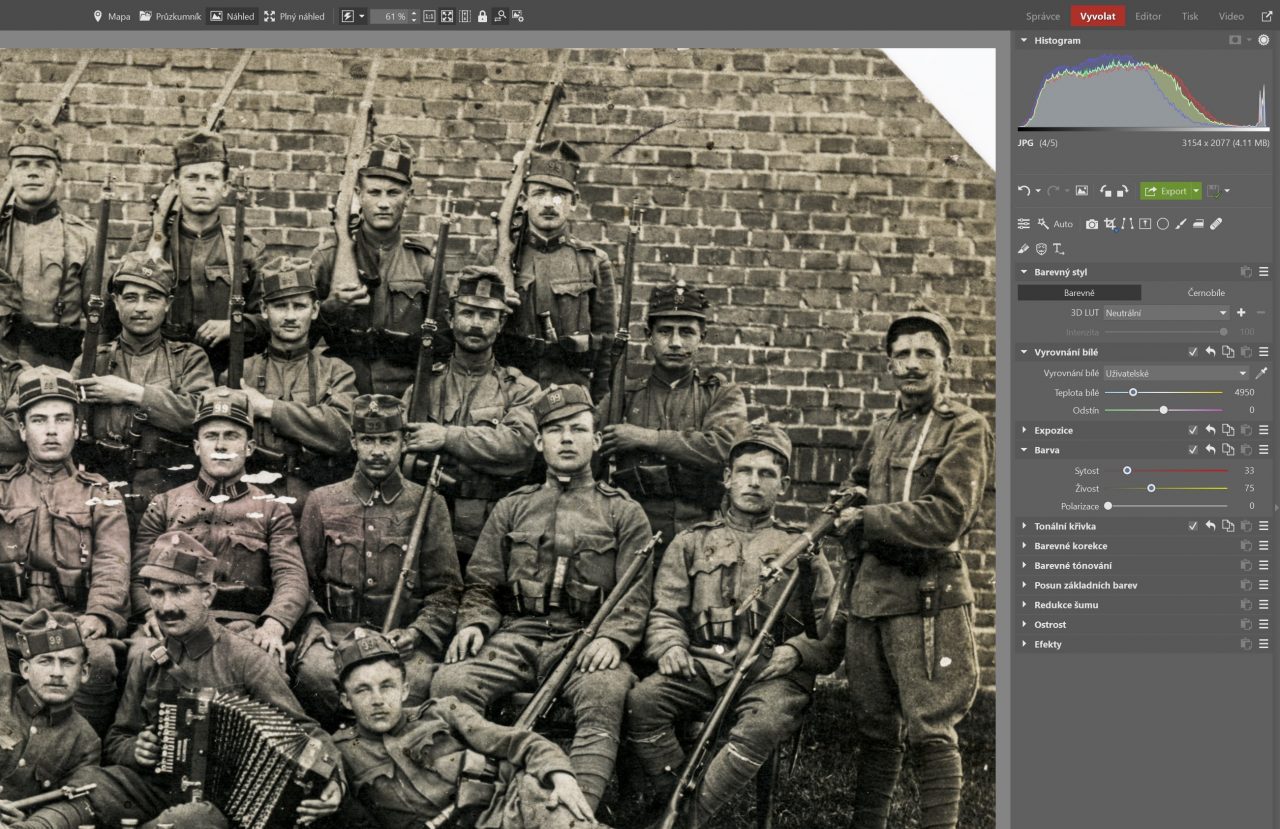
Task: Collapse the Histogram panel
Action: click(1024, 40)
